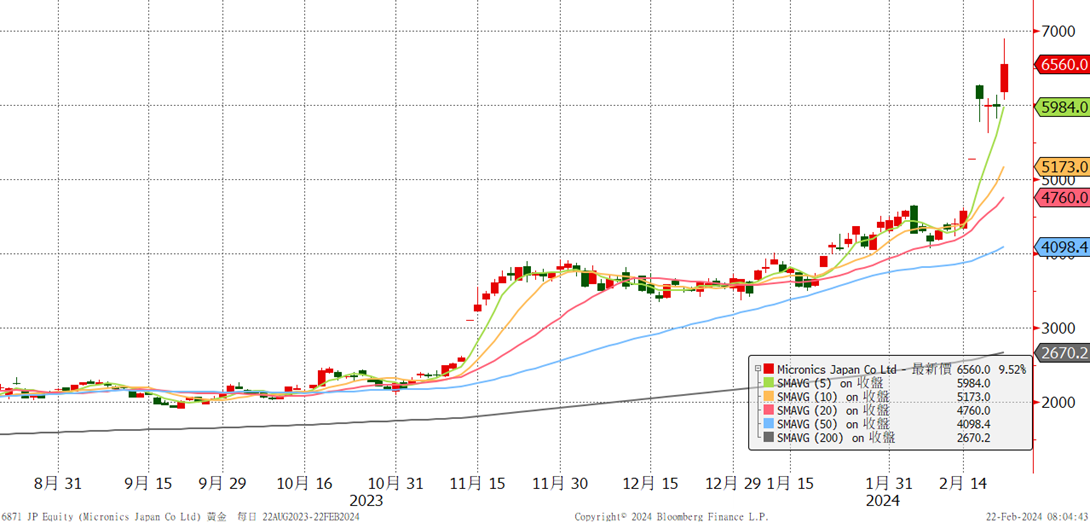Click the 11月 15 date axis label

477,482
